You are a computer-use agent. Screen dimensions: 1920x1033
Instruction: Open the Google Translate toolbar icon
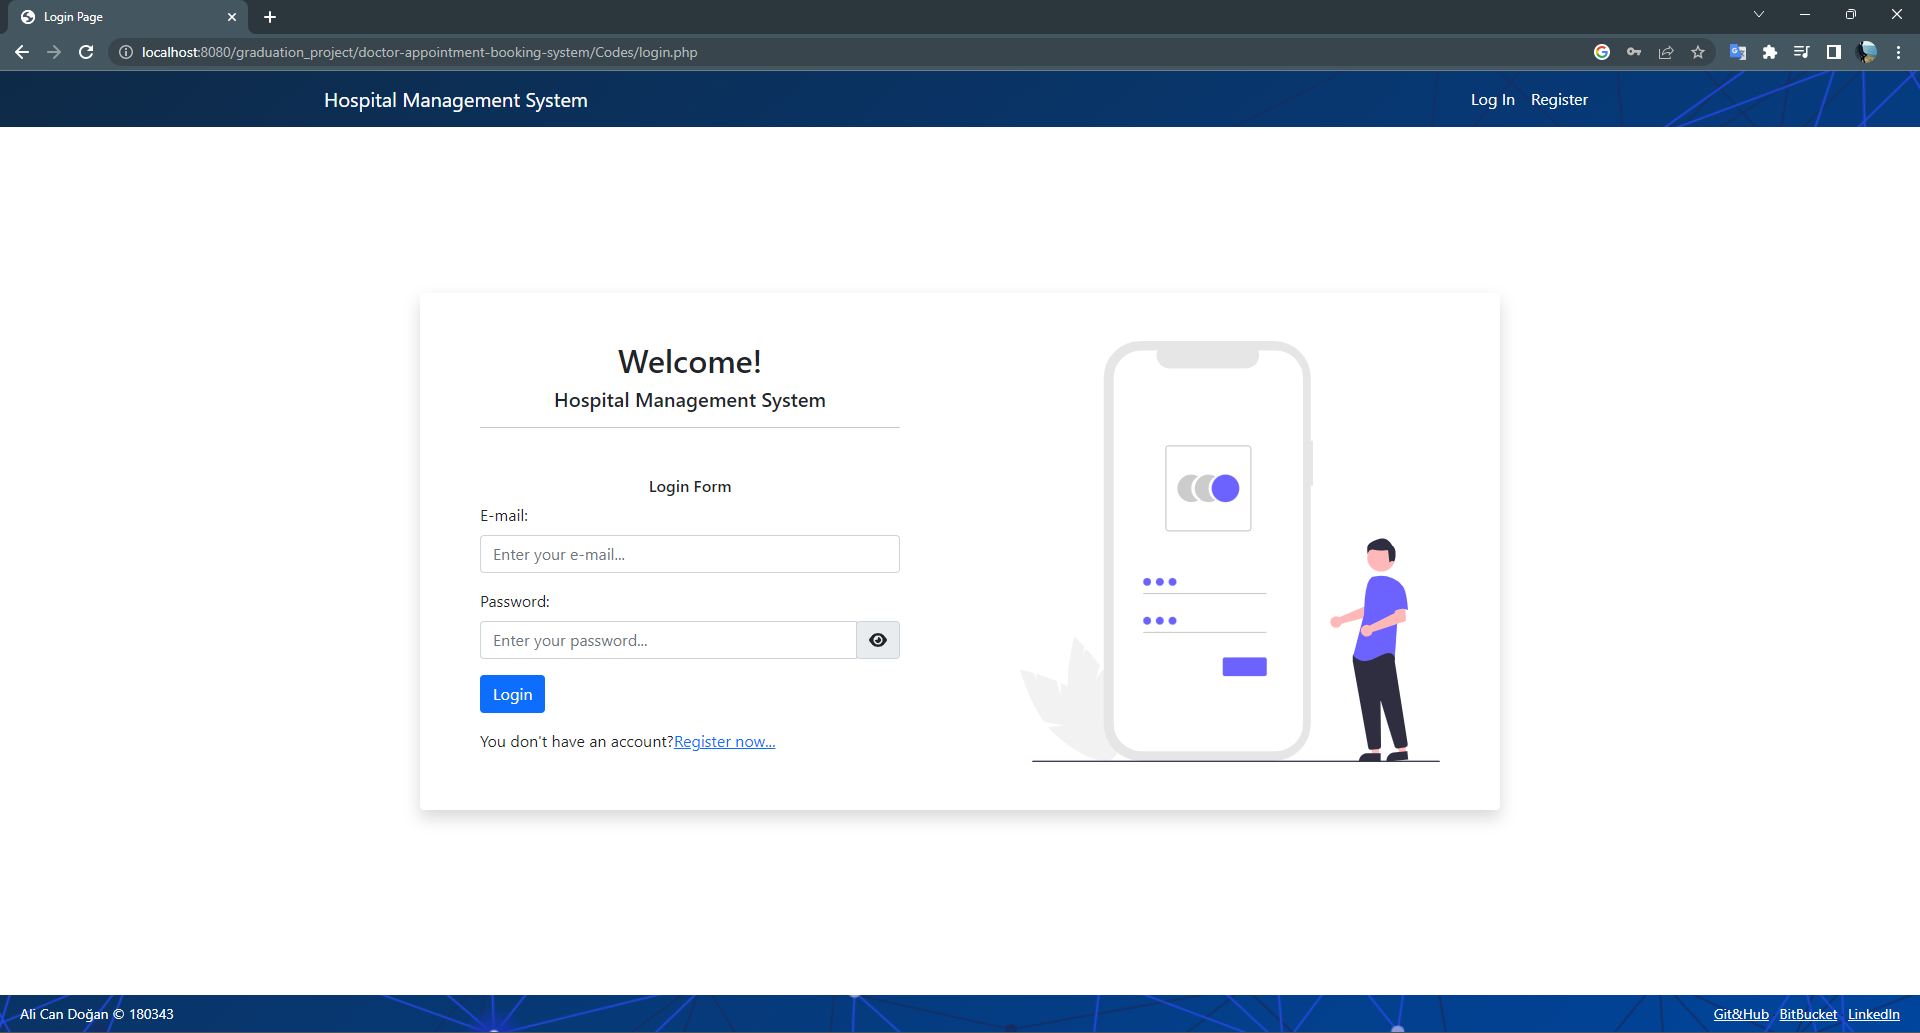click(x=1738, y=52)
